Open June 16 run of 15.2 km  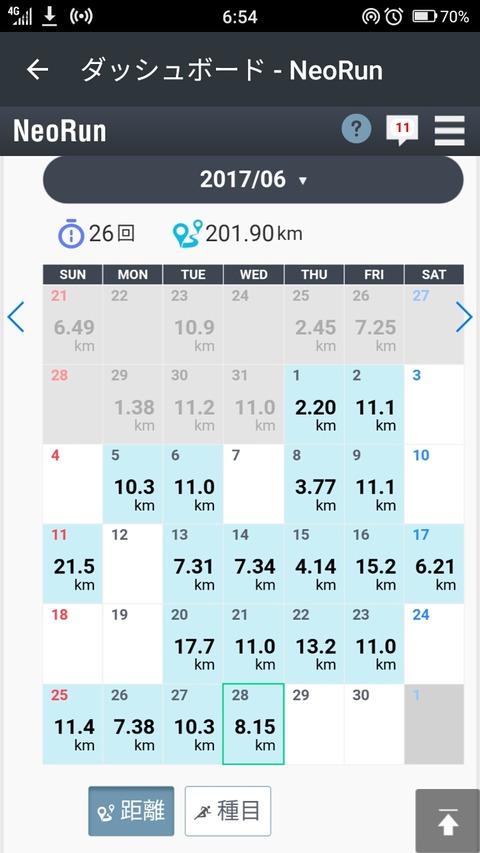(374, 564)
